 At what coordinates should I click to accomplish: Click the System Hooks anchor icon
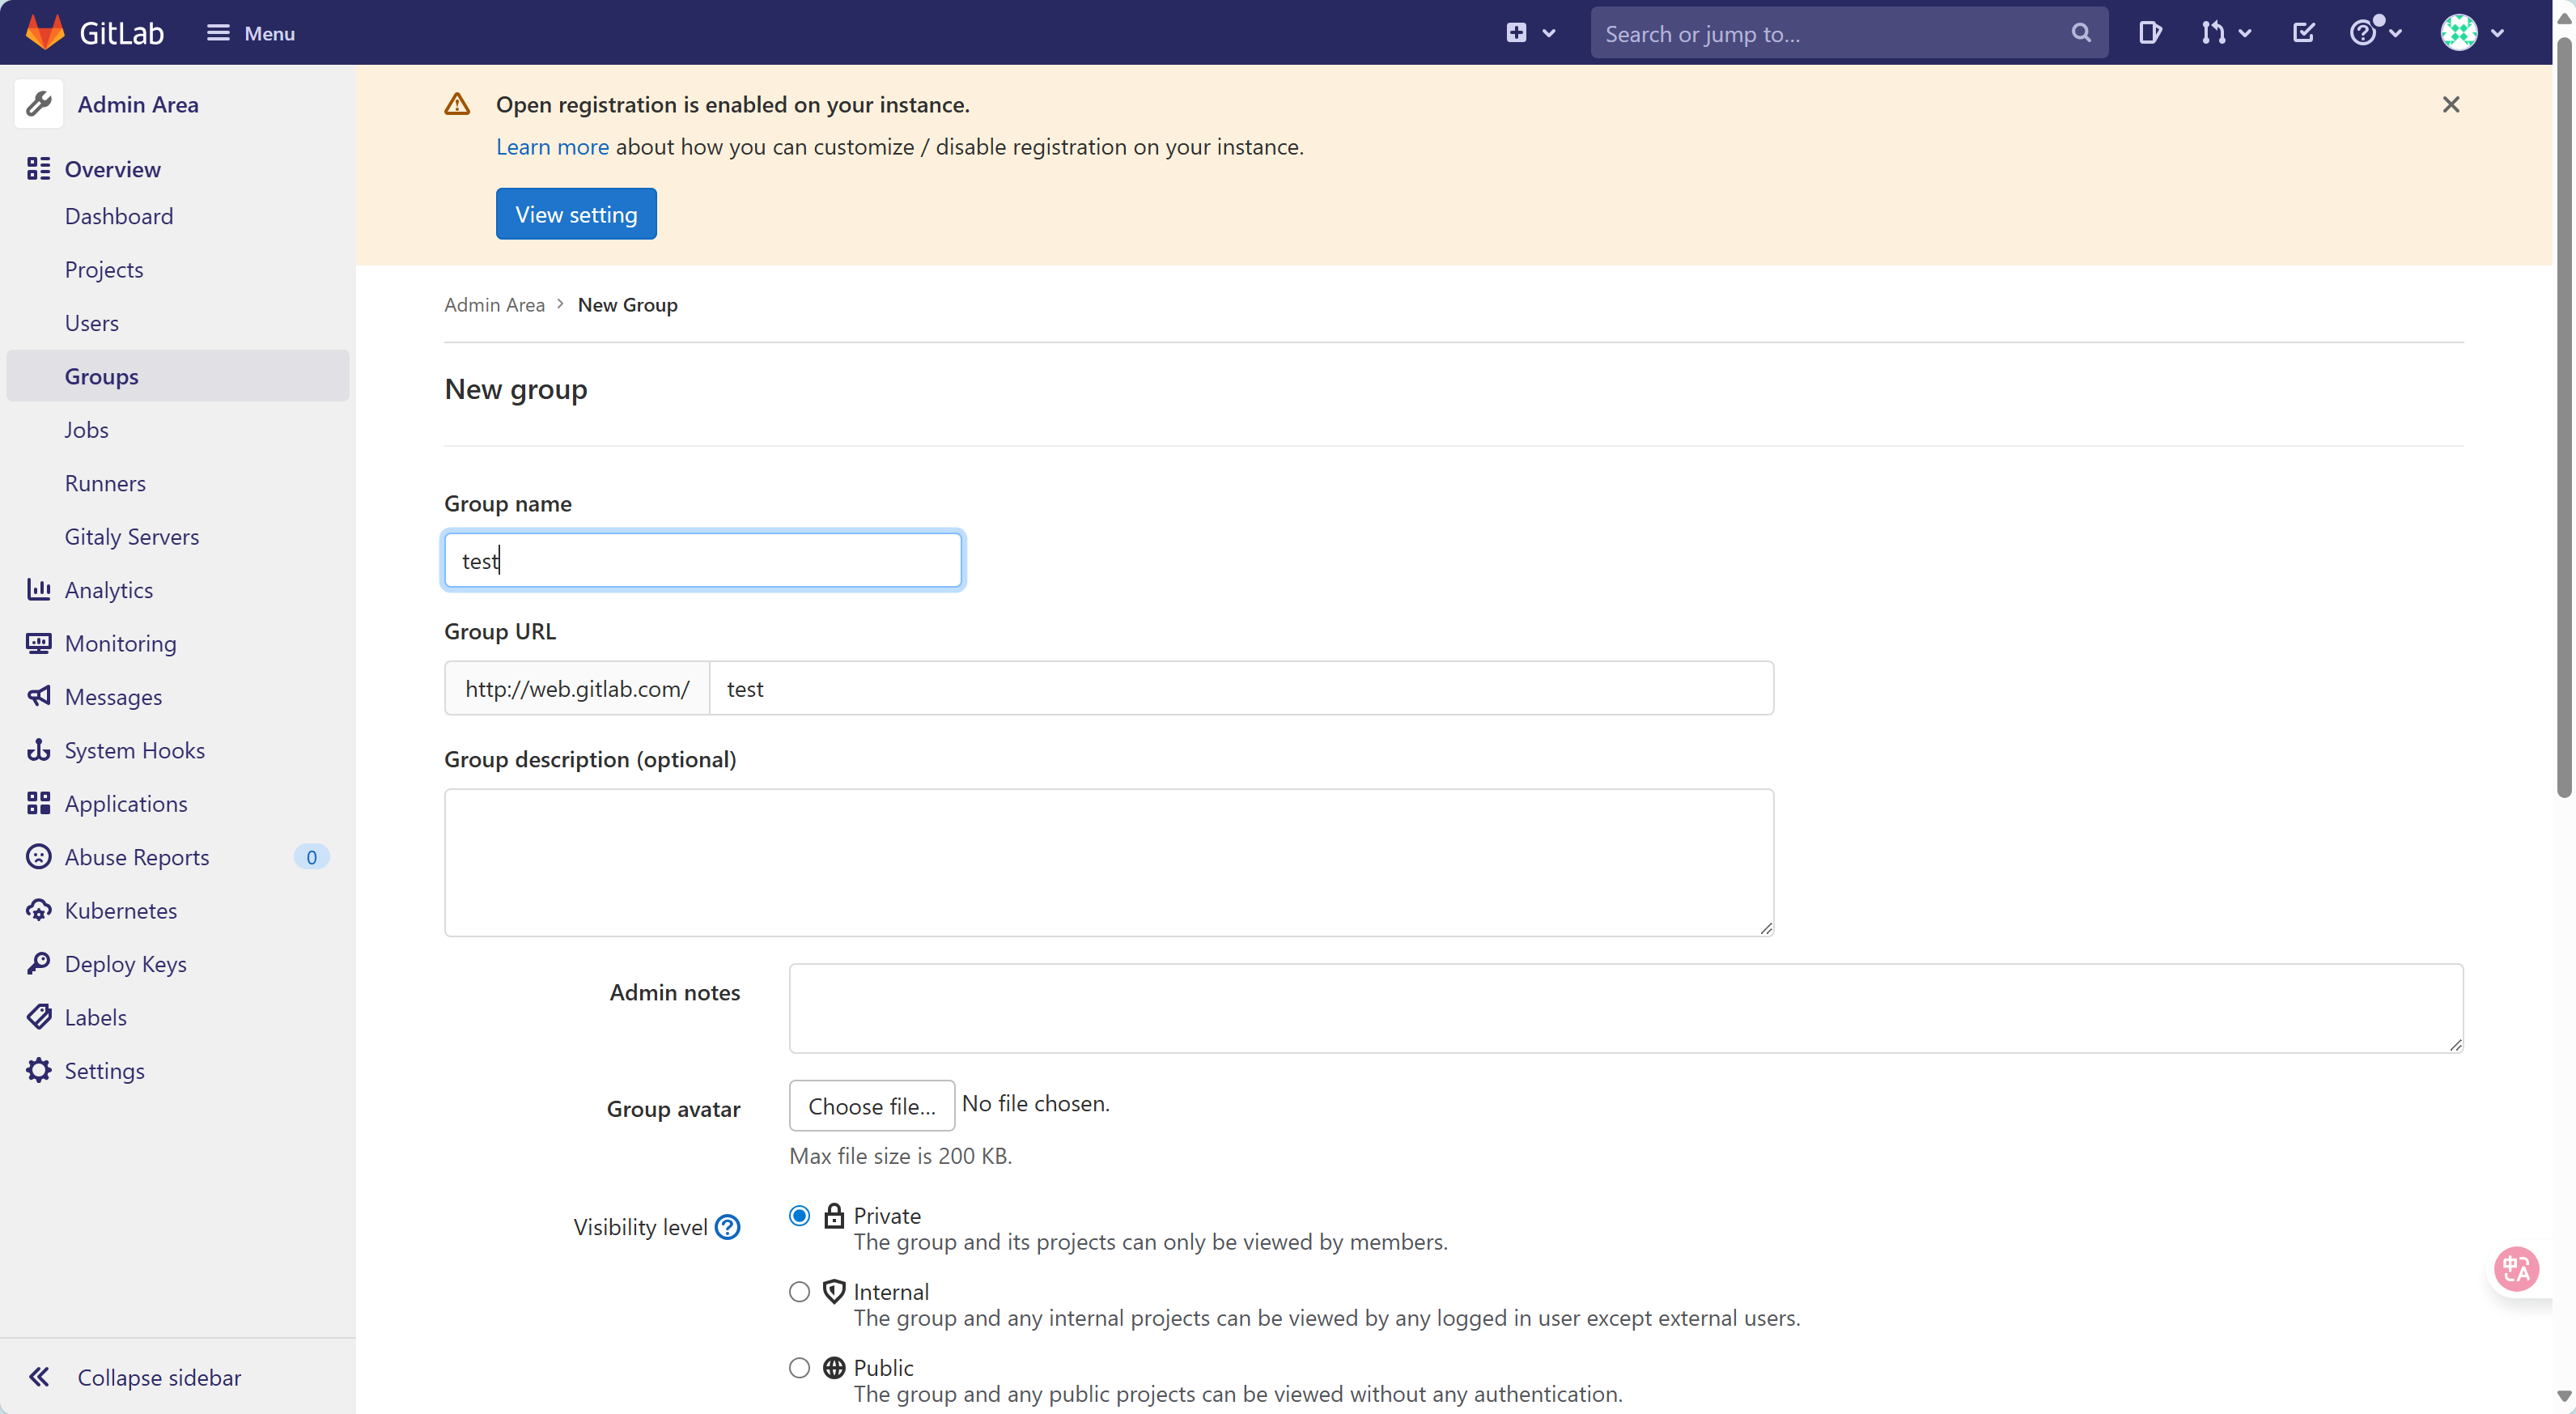tap(38, 750)
